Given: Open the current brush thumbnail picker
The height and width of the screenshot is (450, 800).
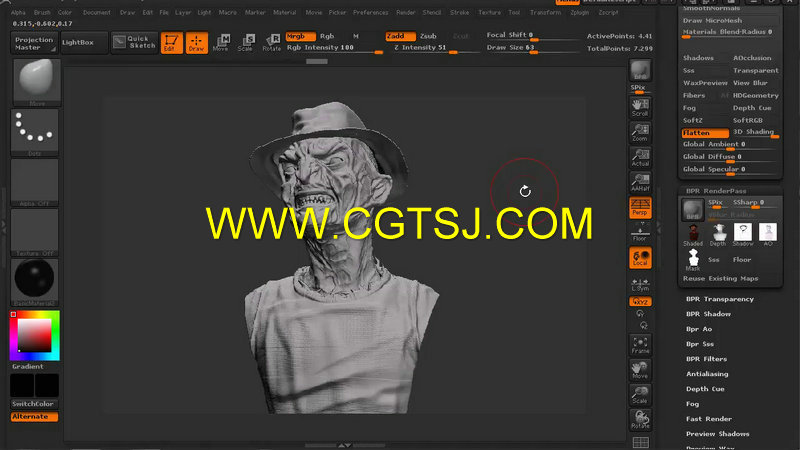Looking at the screenshot, I should coord(36,82).
